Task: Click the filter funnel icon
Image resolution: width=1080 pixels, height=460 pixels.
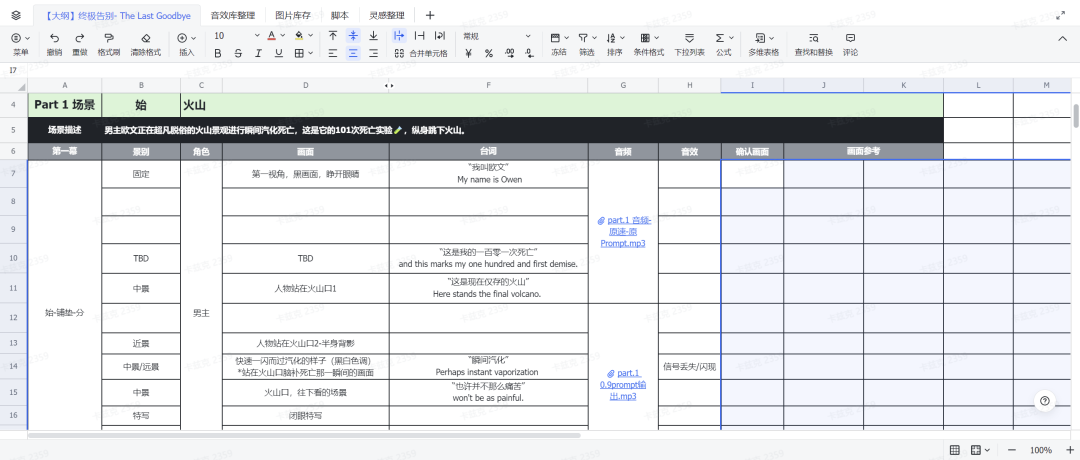Action: coord(583,38)
